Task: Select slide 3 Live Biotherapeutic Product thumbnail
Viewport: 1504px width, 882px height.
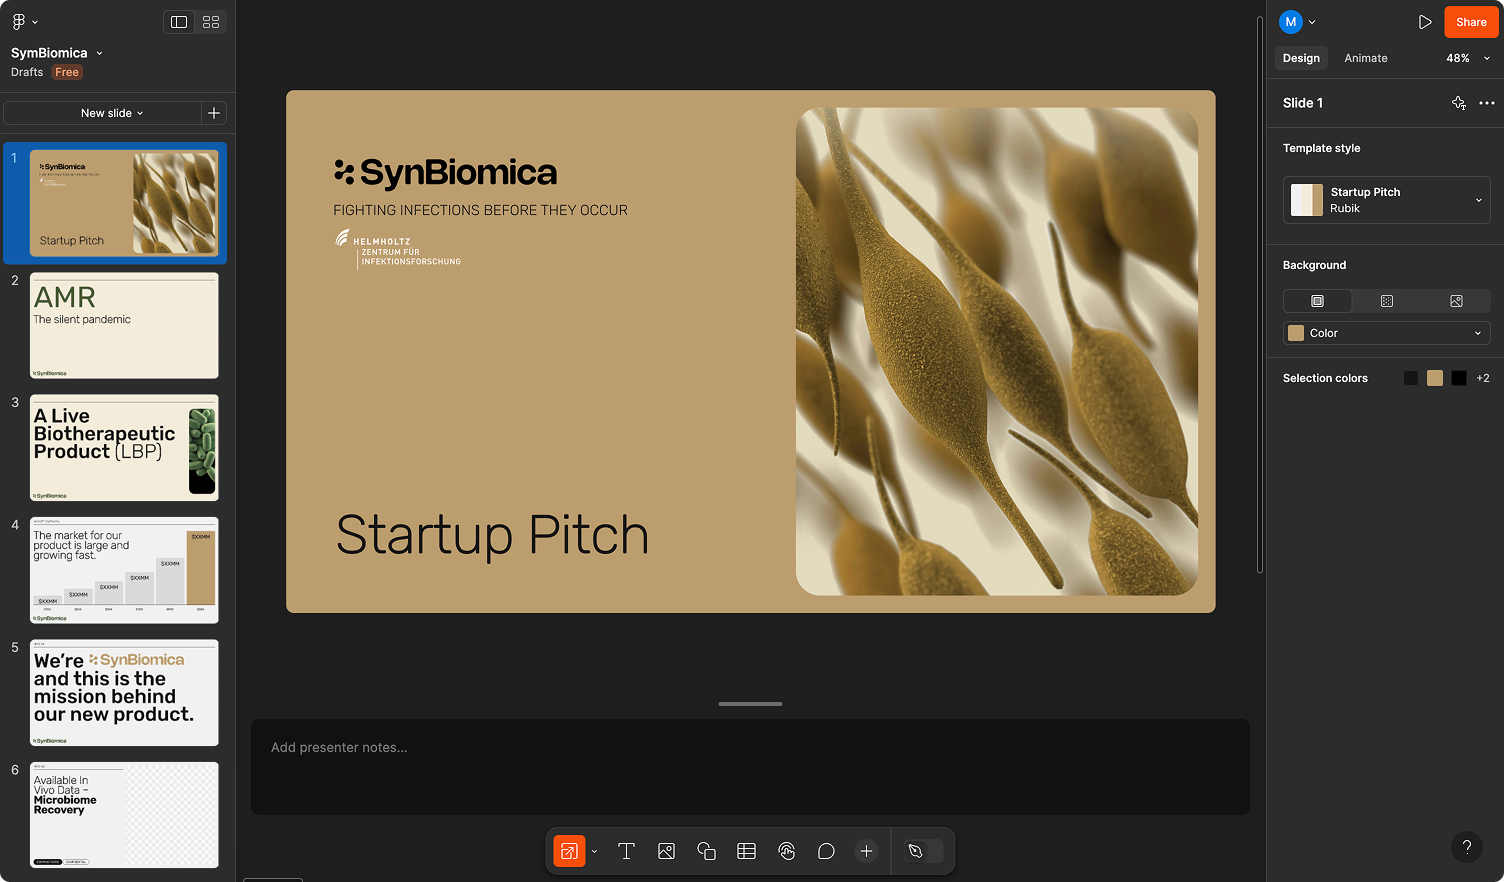Action: pos(124,448)
